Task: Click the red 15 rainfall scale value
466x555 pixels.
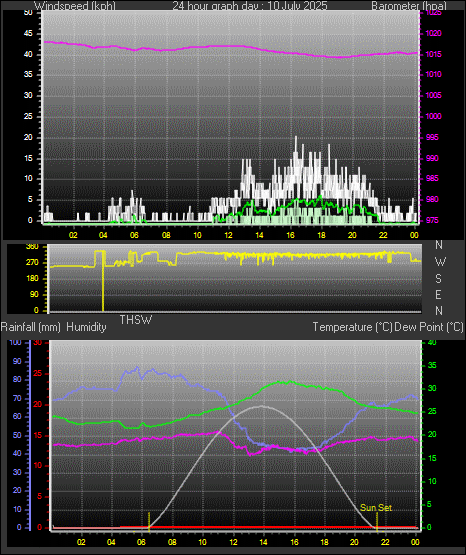Action: 38,435
